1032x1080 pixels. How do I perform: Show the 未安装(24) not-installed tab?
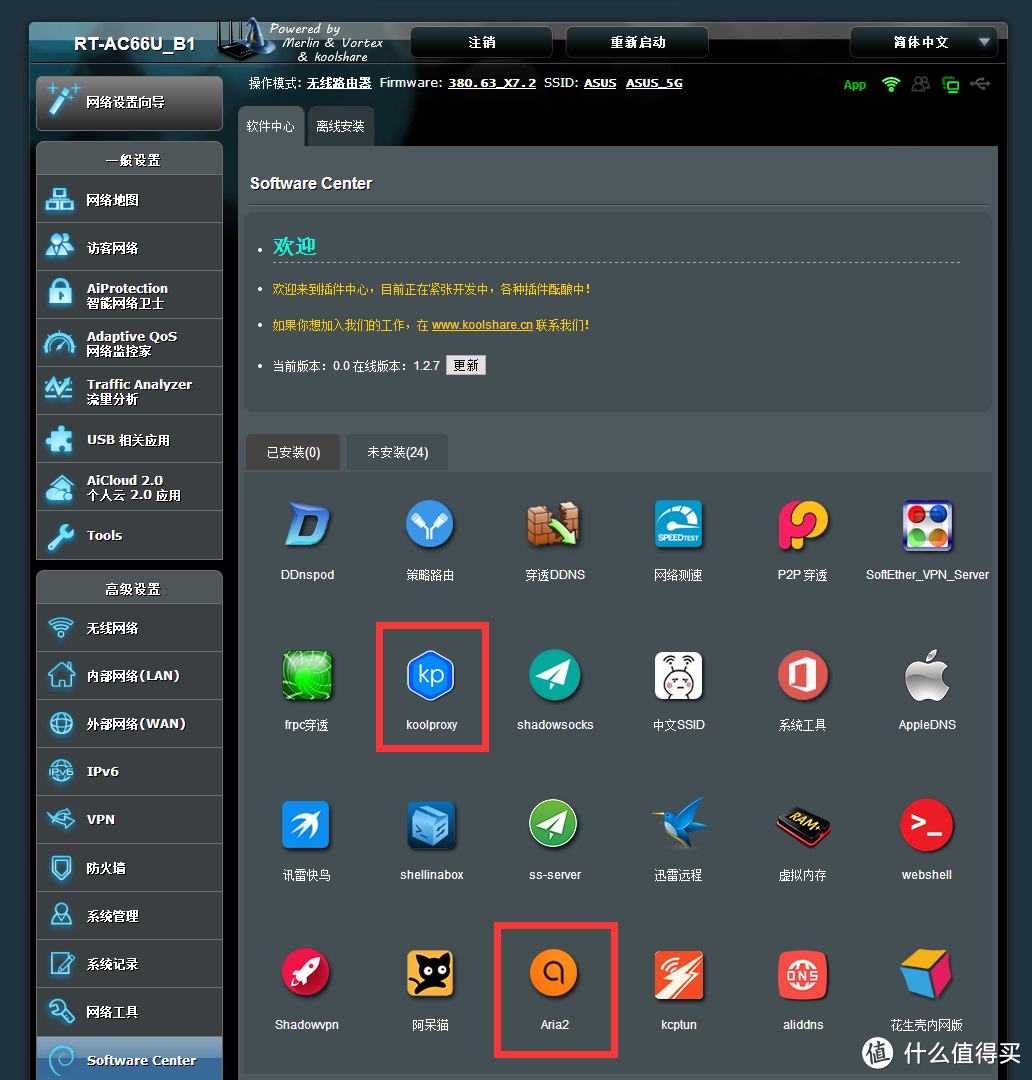398,453
